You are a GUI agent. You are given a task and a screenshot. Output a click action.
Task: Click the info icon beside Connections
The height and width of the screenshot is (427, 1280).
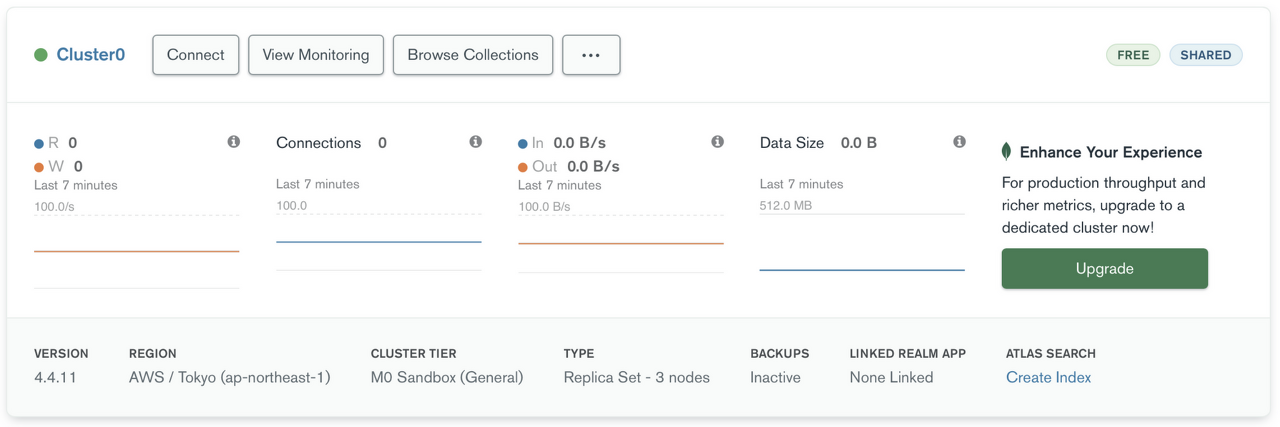point(475,142)
